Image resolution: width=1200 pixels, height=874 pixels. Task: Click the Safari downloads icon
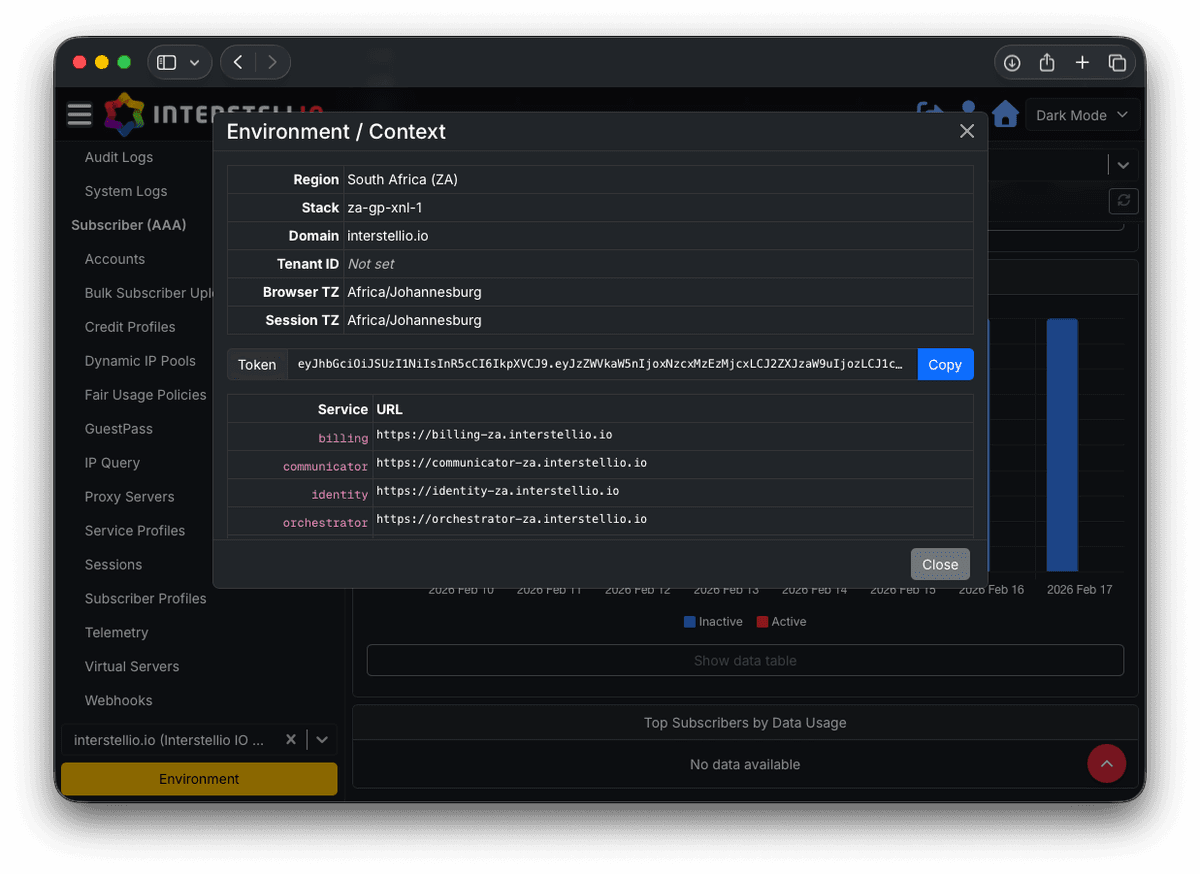(x=1012, y=63)
